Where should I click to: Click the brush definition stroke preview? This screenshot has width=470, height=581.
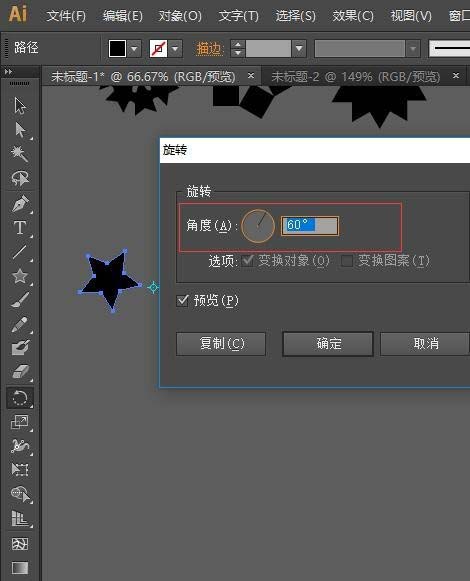pyautogui.click(x=449, y=49)
